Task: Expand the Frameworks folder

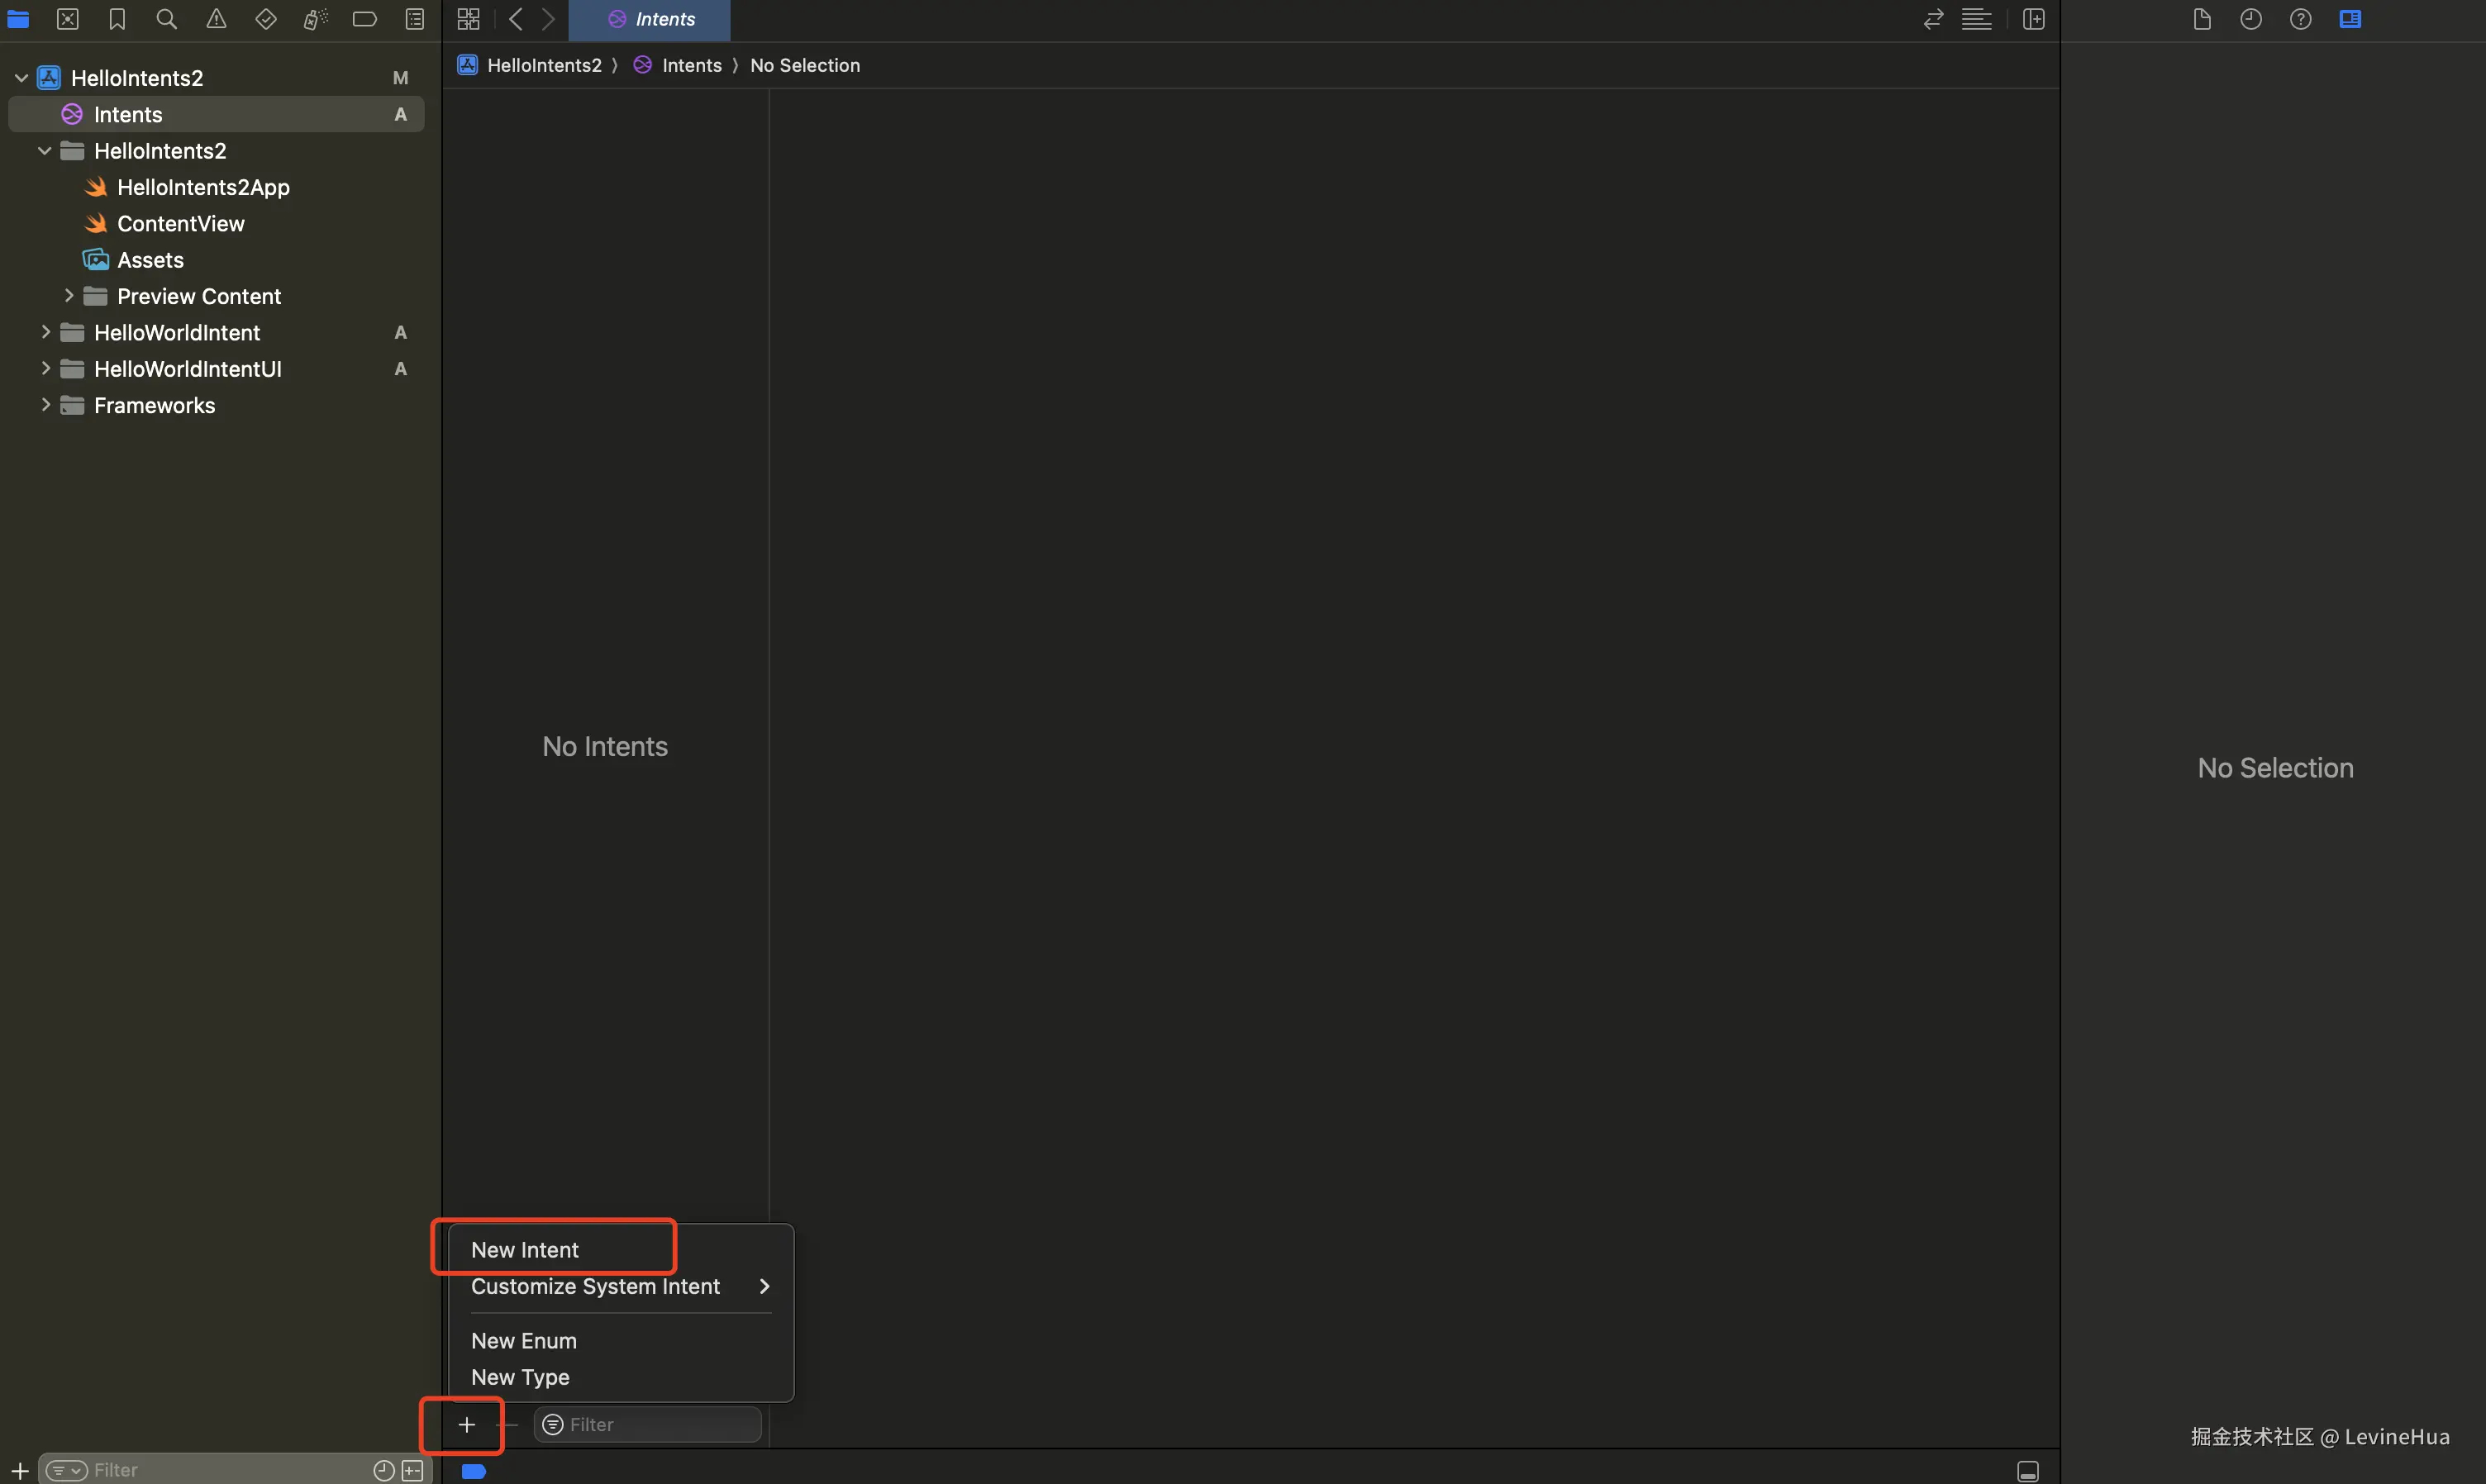Action: 45,405
